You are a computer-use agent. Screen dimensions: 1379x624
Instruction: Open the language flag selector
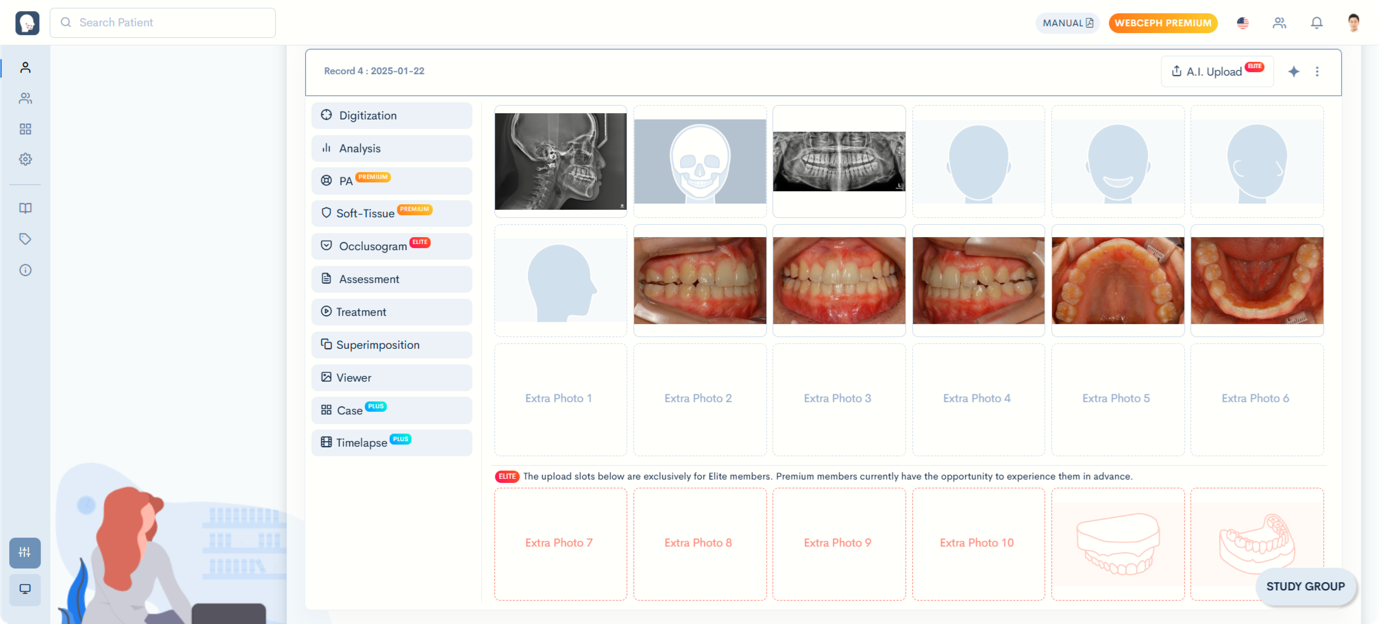point(1243,23)
